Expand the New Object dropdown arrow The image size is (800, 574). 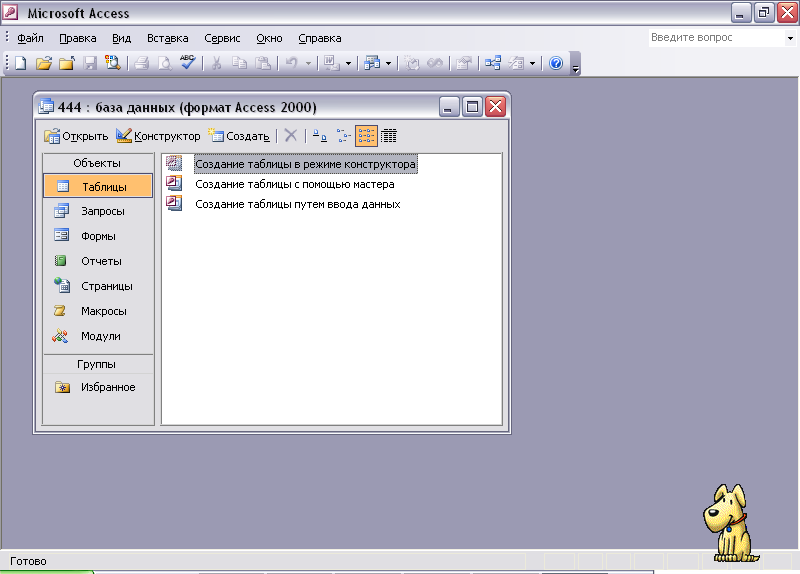(x=532, y=64)
